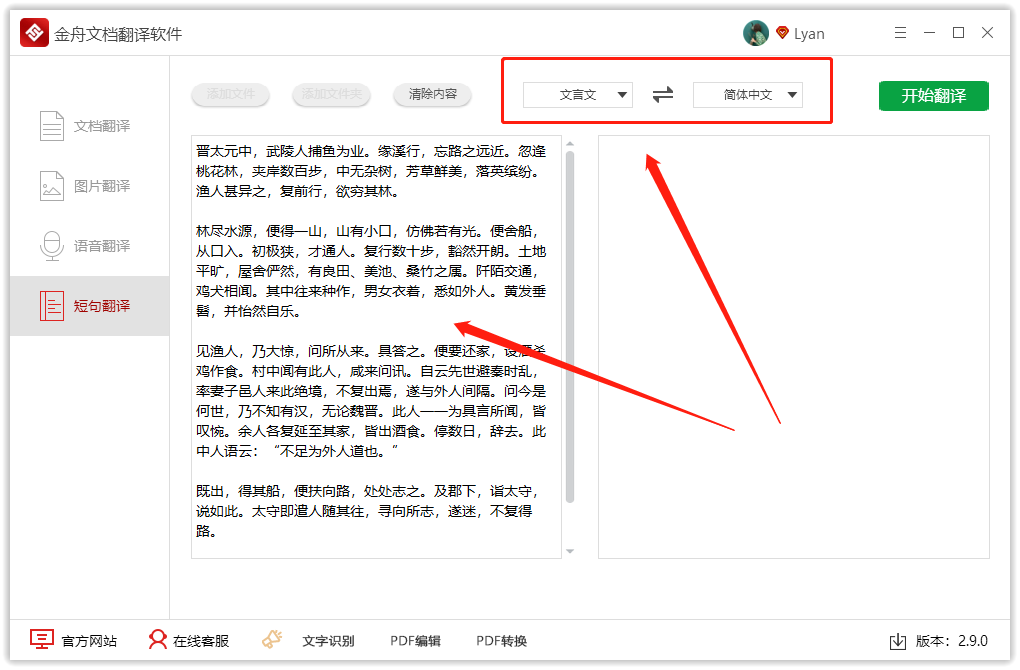Click the download icon beside version 2.9.0
Screen dimensions: 1020x670
897,640
